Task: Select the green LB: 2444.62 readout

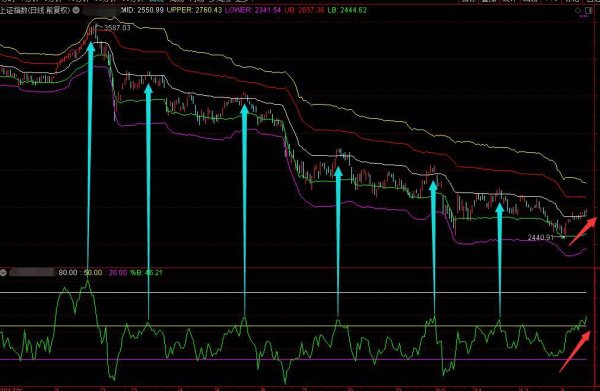Action: [x=347, y=10]
